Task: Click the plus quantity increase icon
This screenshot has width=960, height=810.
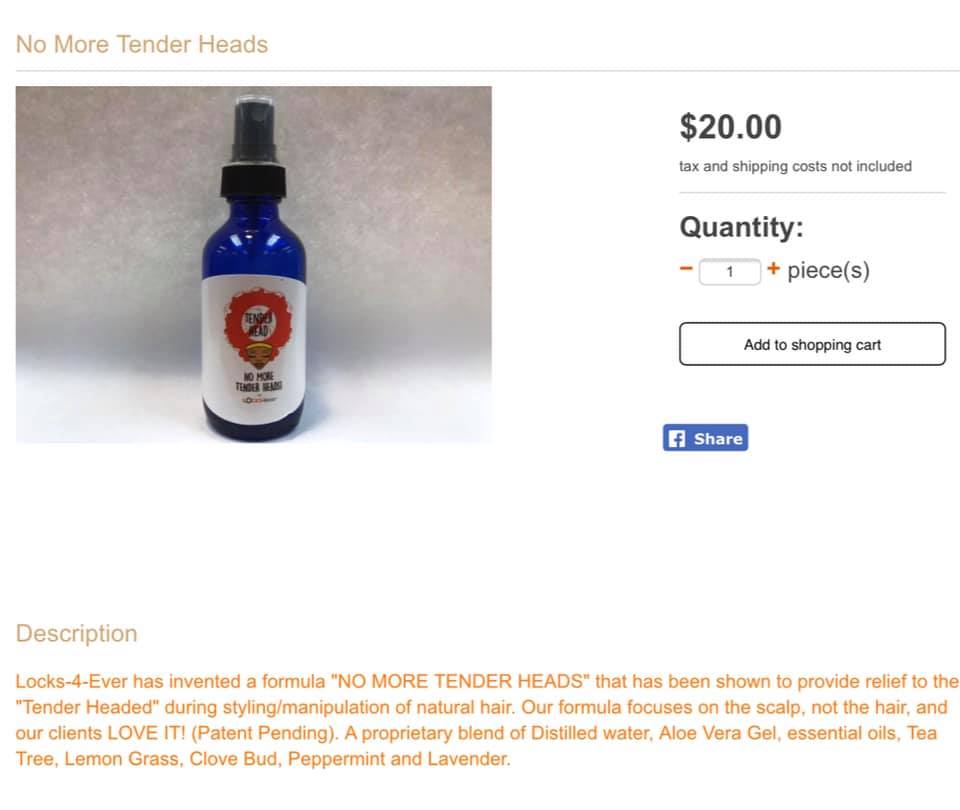Action: 773,268
